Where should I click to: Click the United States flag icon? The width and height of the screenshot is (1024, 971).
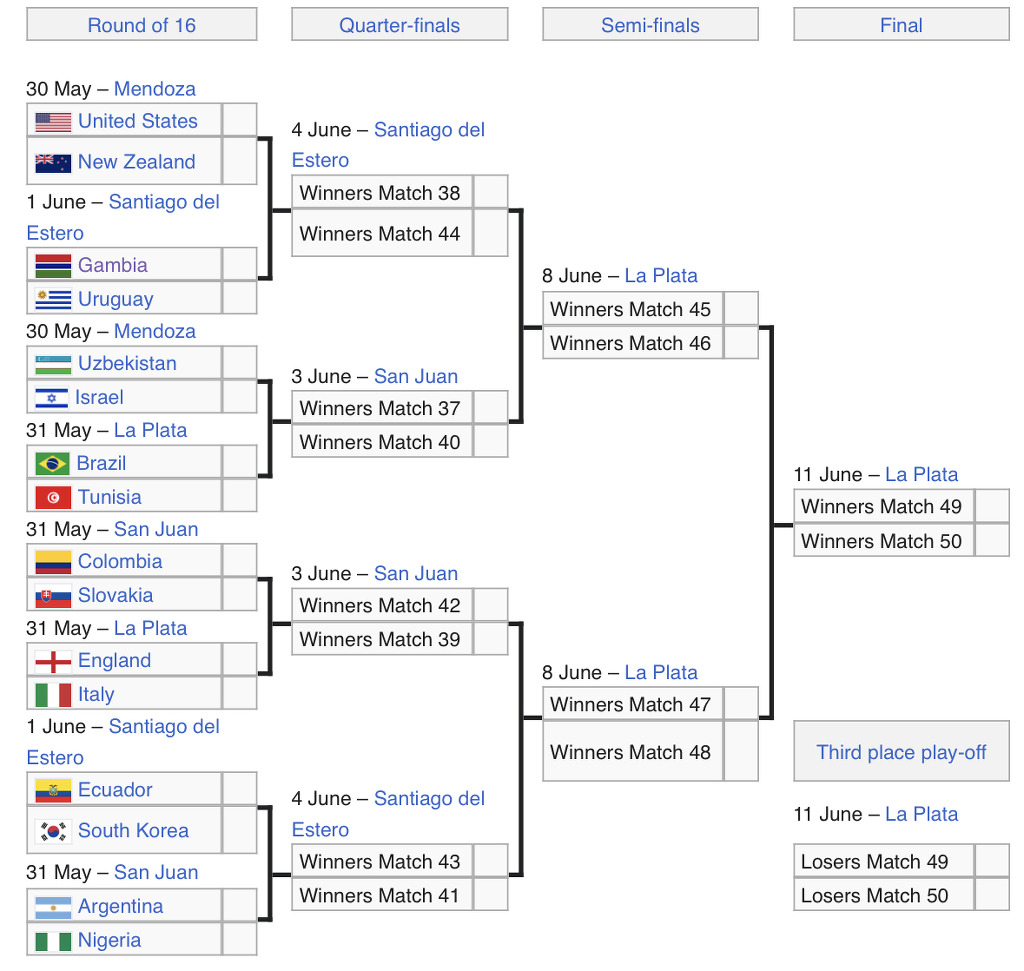point(53,121)
